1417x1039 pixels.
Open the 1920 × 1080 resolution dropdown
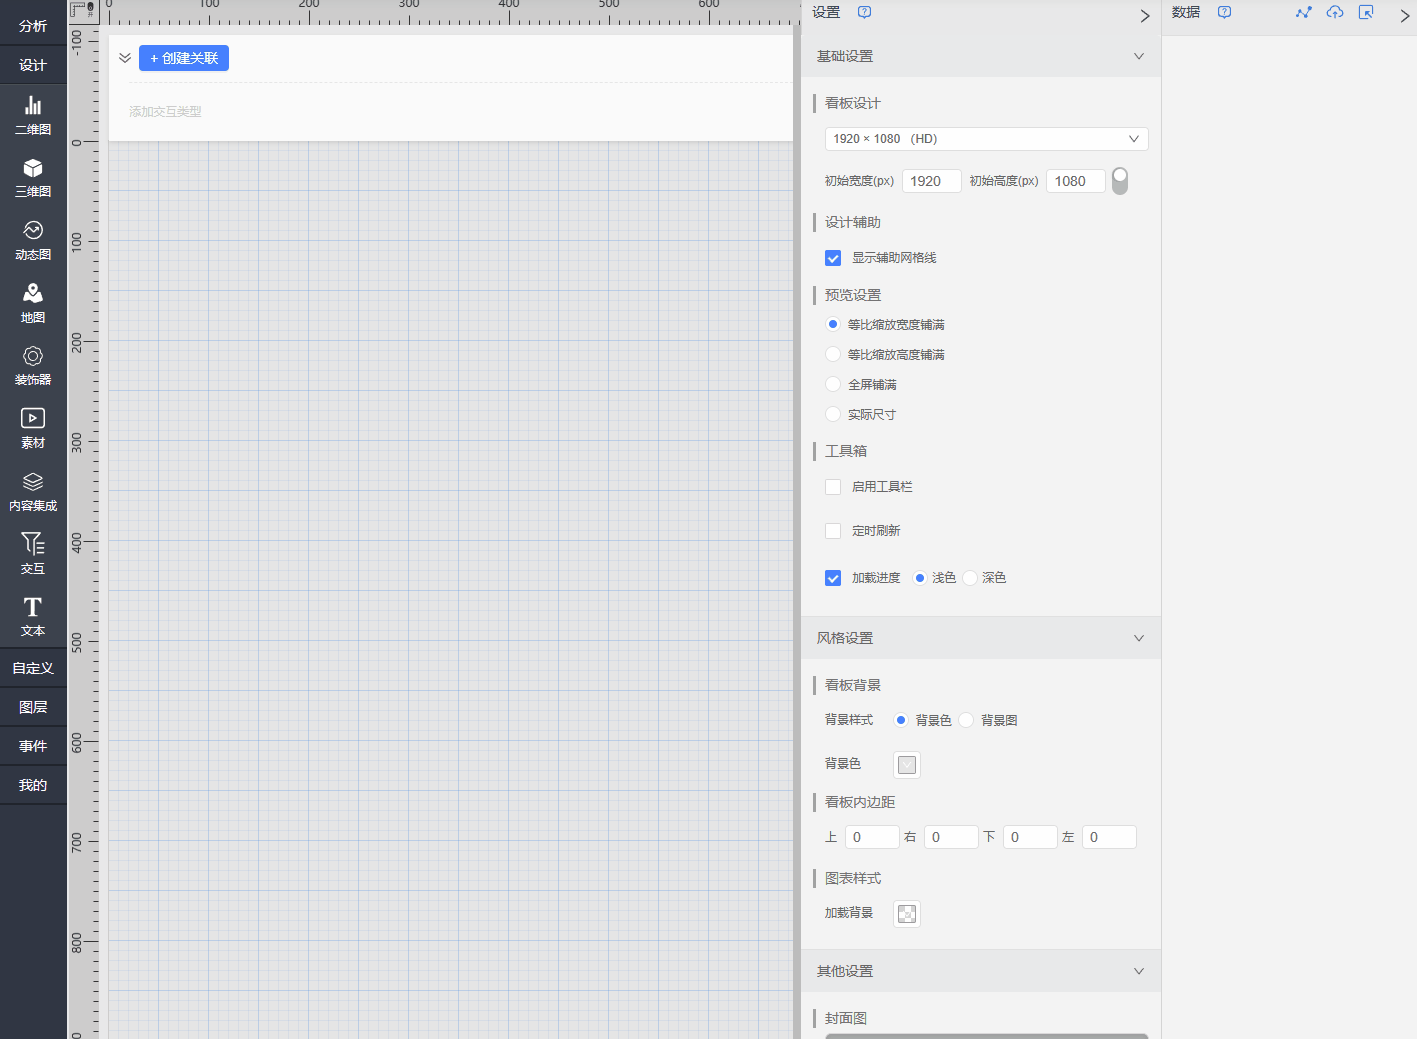(986, 139)
